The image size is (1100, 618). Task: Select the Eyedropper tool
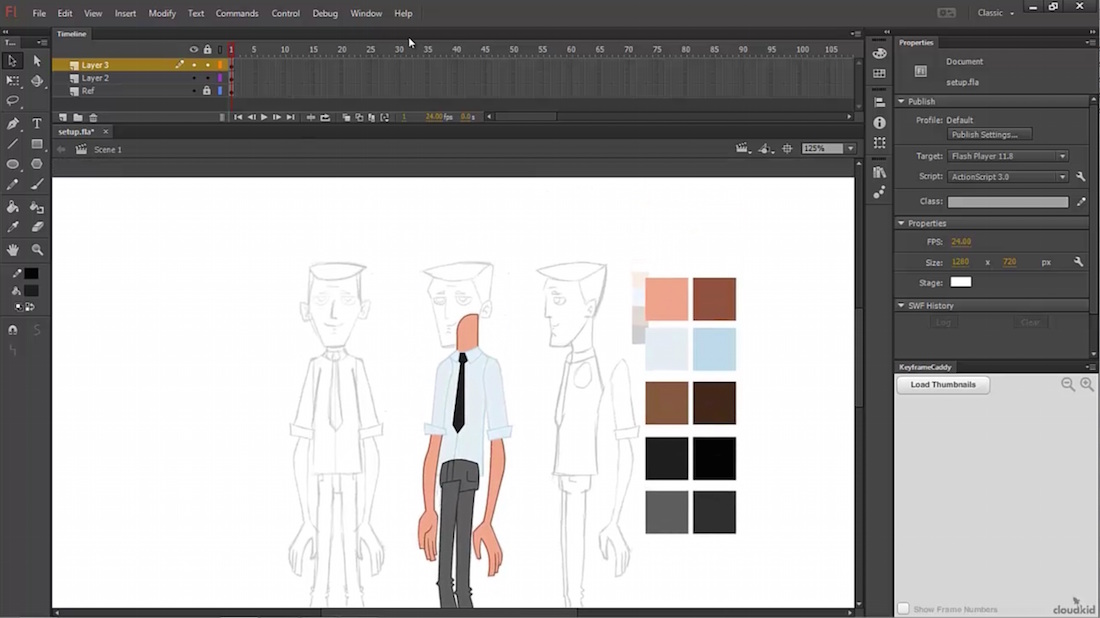click(x=13, y=227)
